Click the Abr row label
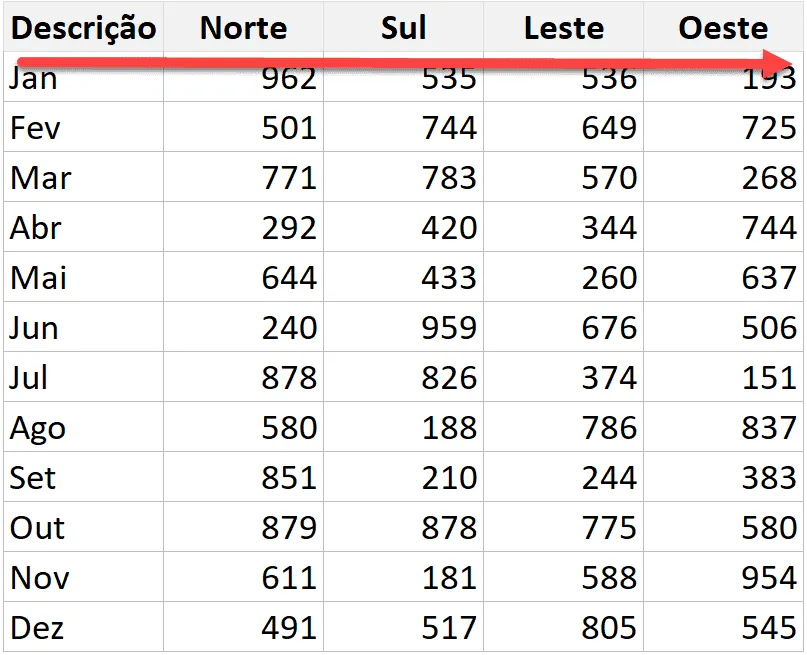The image size is (807, 655). pos(83,227)
